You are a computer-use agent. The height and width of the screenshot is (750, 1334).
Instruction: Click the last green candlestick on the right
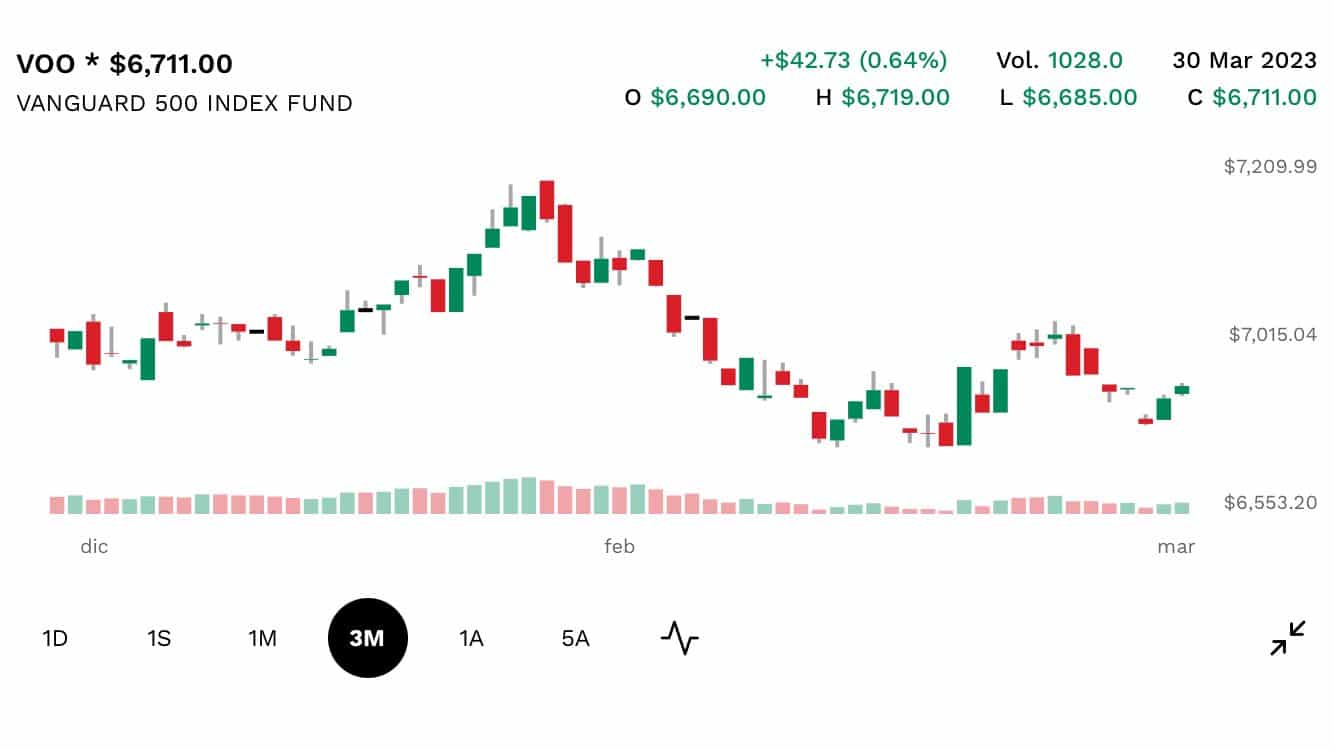[1182, 389]
